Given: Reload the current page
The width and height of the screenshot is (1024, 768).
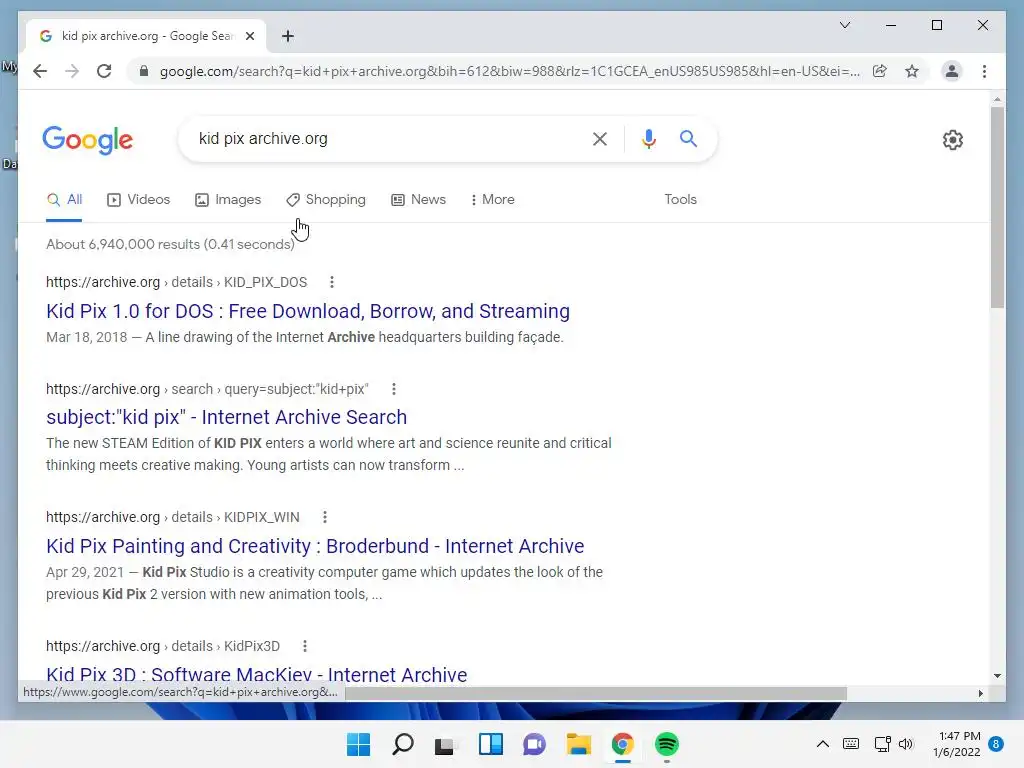Looking at the screenshot, I should coord(104,71).
